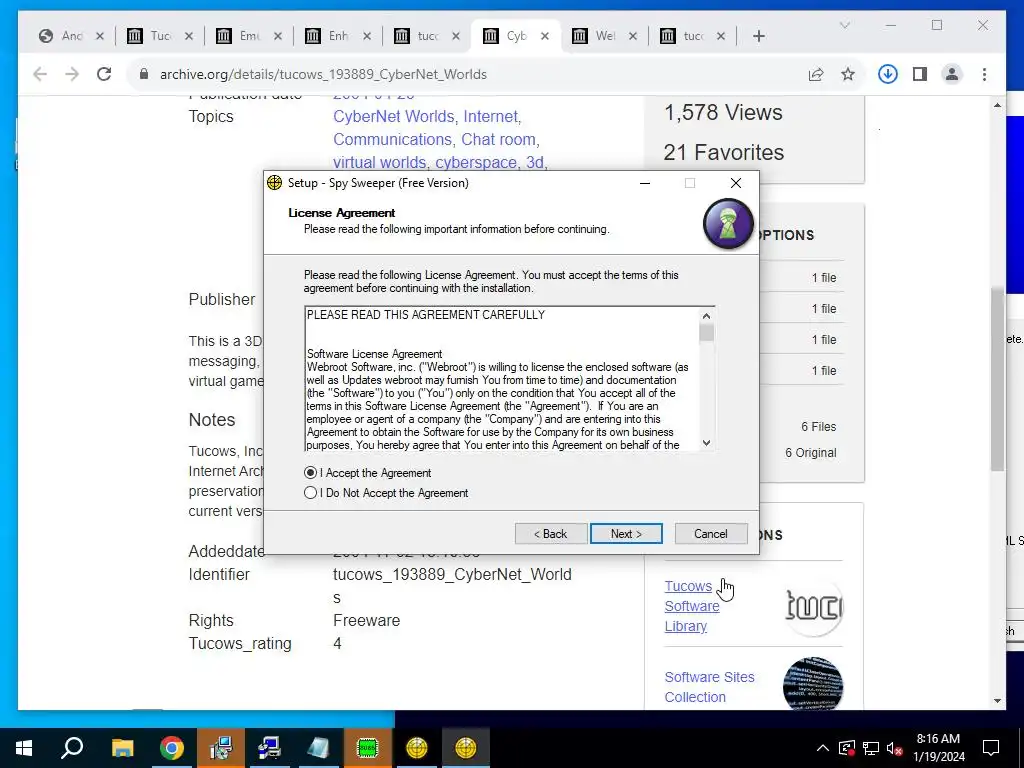Click the Spy Sweeper keyhole logo

(x=728, y=224)
